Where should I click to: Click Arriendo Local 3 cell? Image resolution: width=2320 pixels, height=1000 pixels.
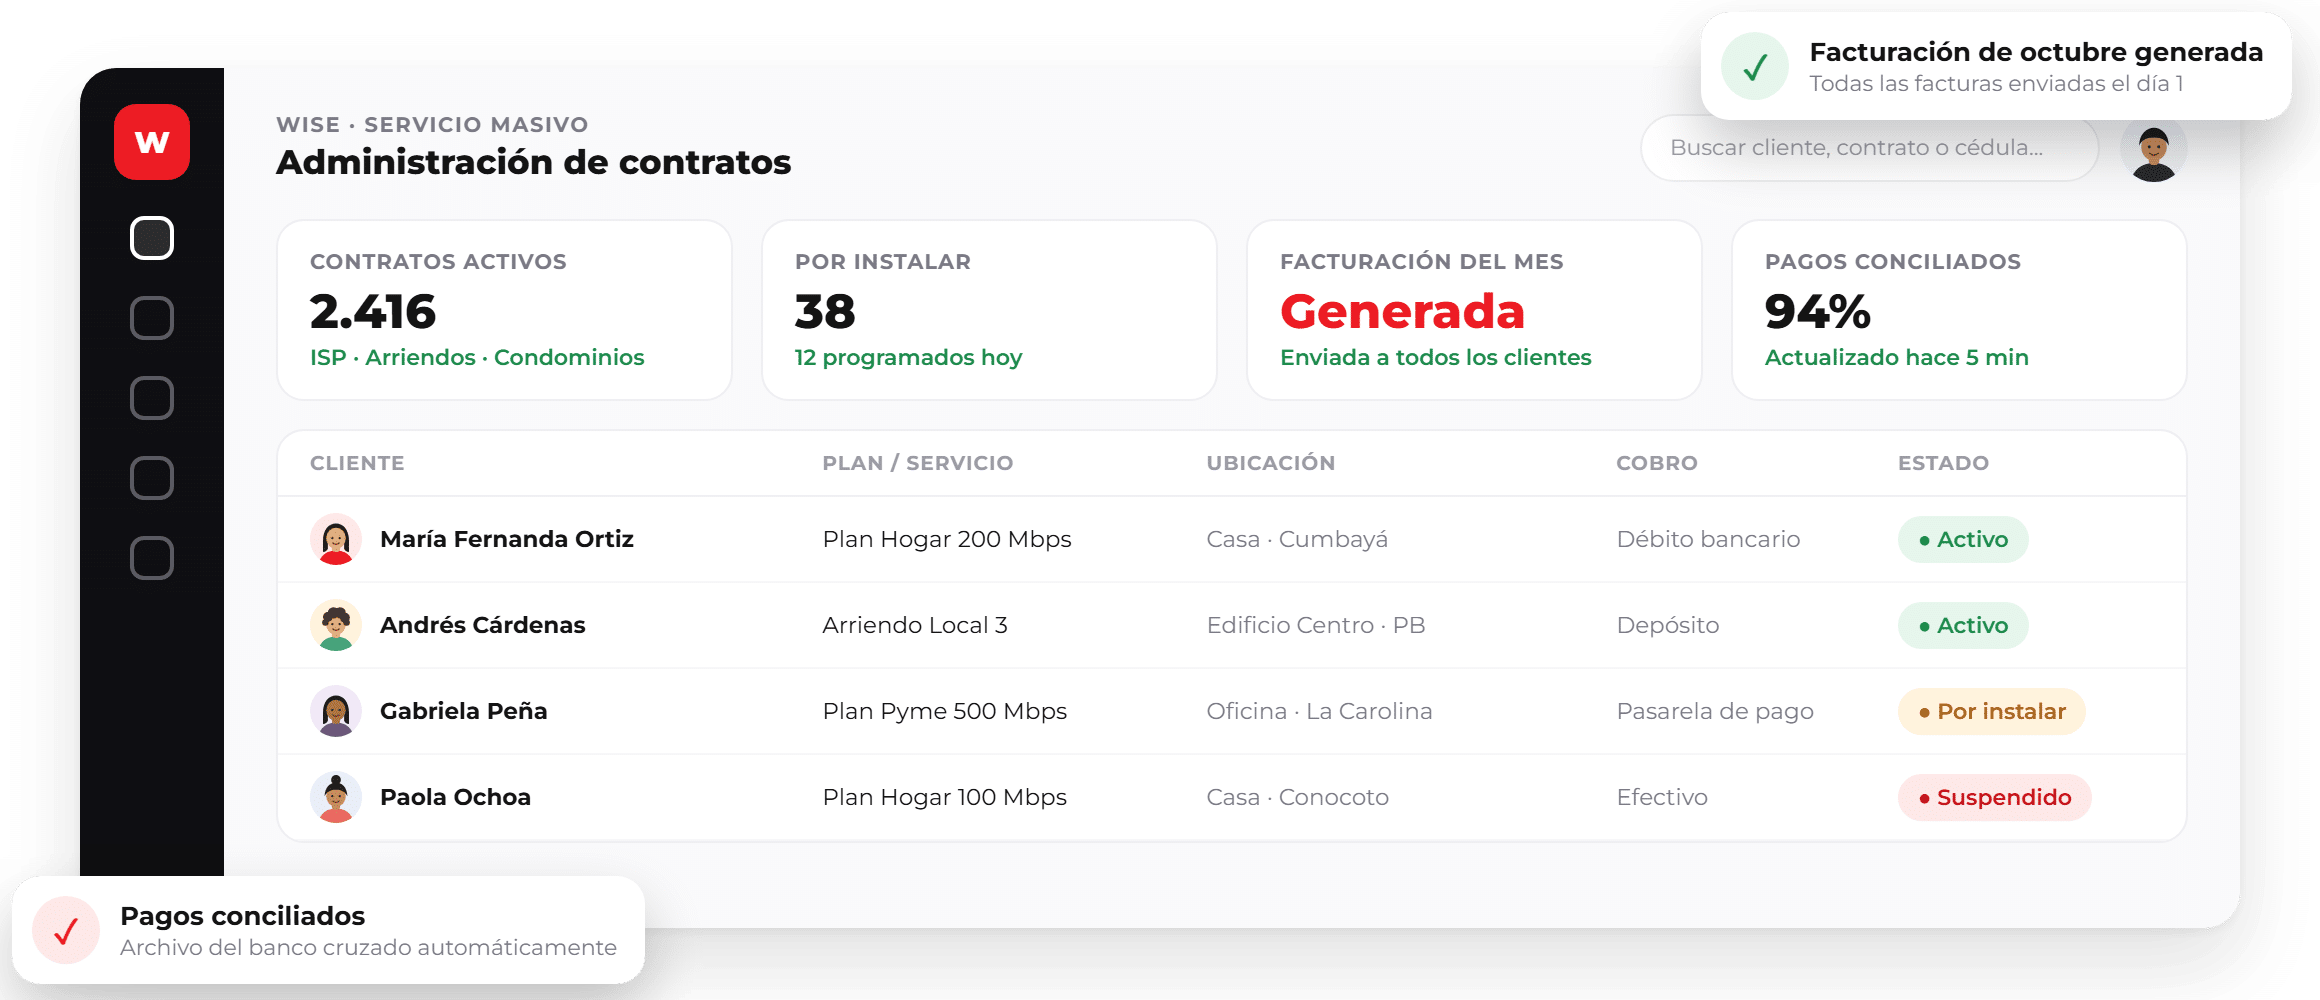click(915, 625)
